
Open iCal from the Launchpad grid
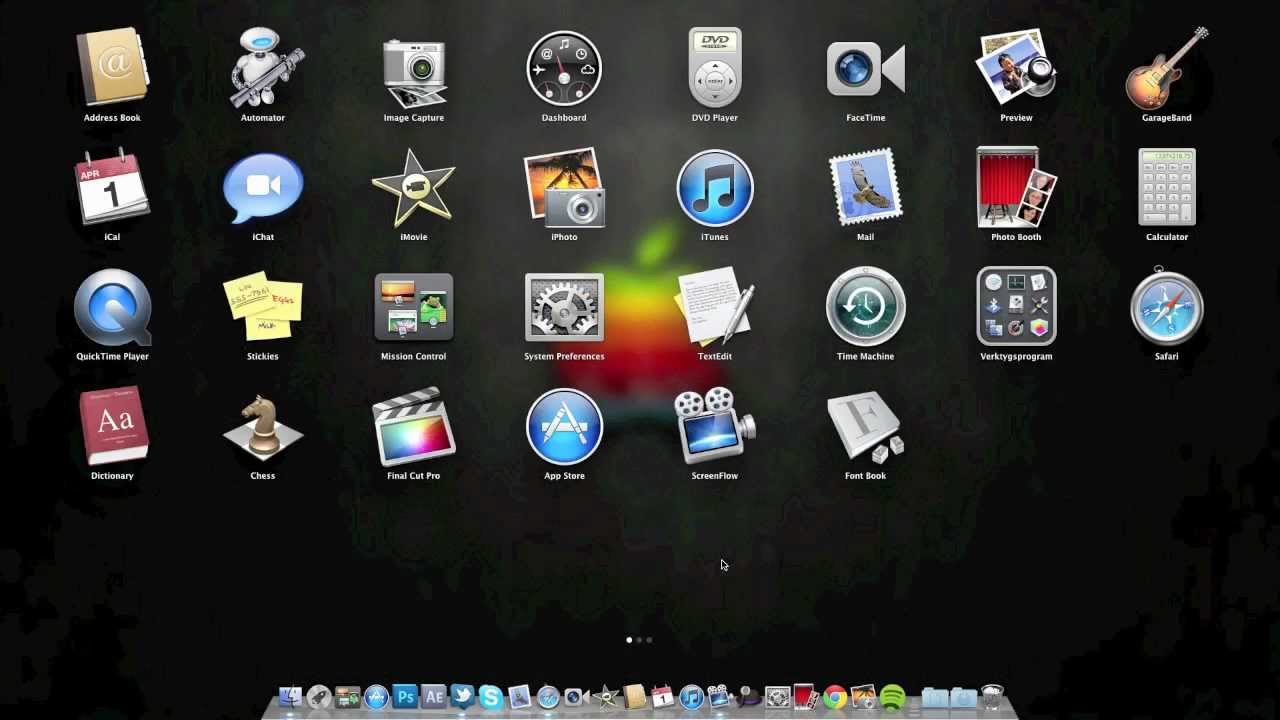point(112,187)
